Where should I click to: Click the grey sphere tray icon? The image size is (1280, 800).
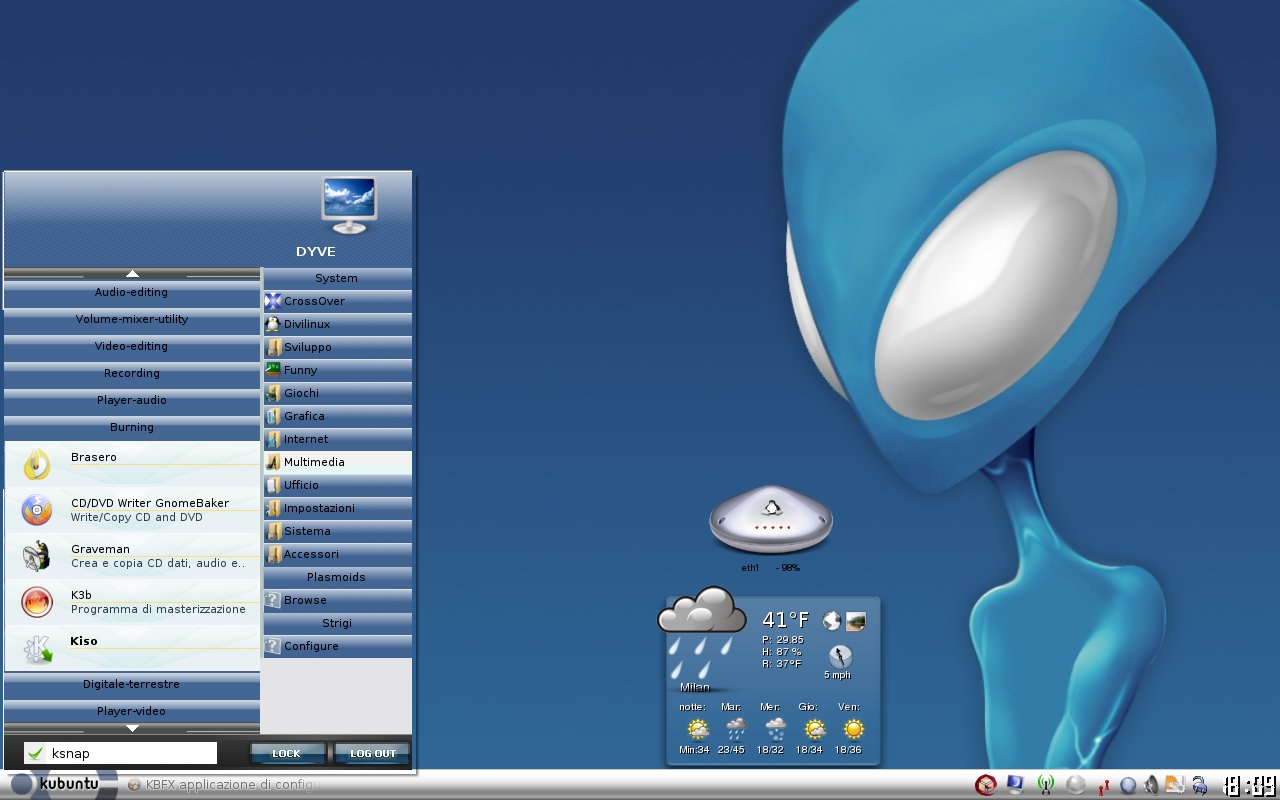1076,785
